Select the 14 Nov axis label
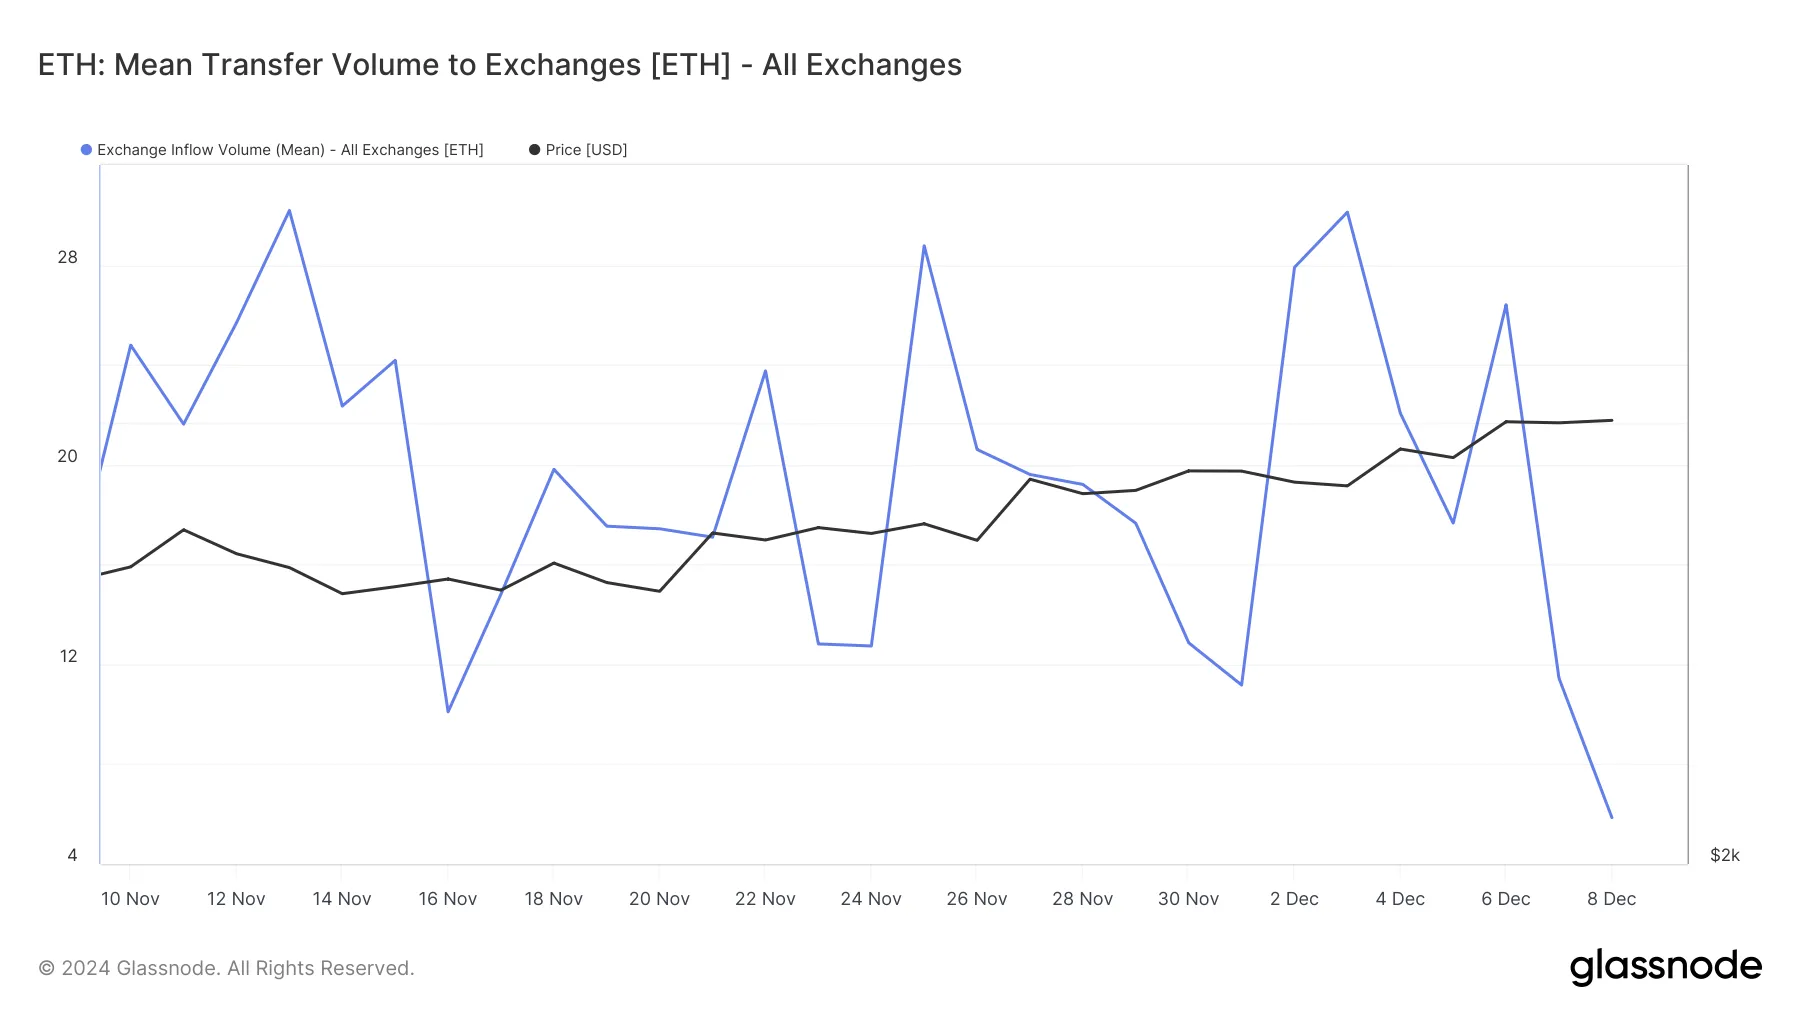Screen dimensions: 1800x1013 pyautogui.click(x=342, y=899)
